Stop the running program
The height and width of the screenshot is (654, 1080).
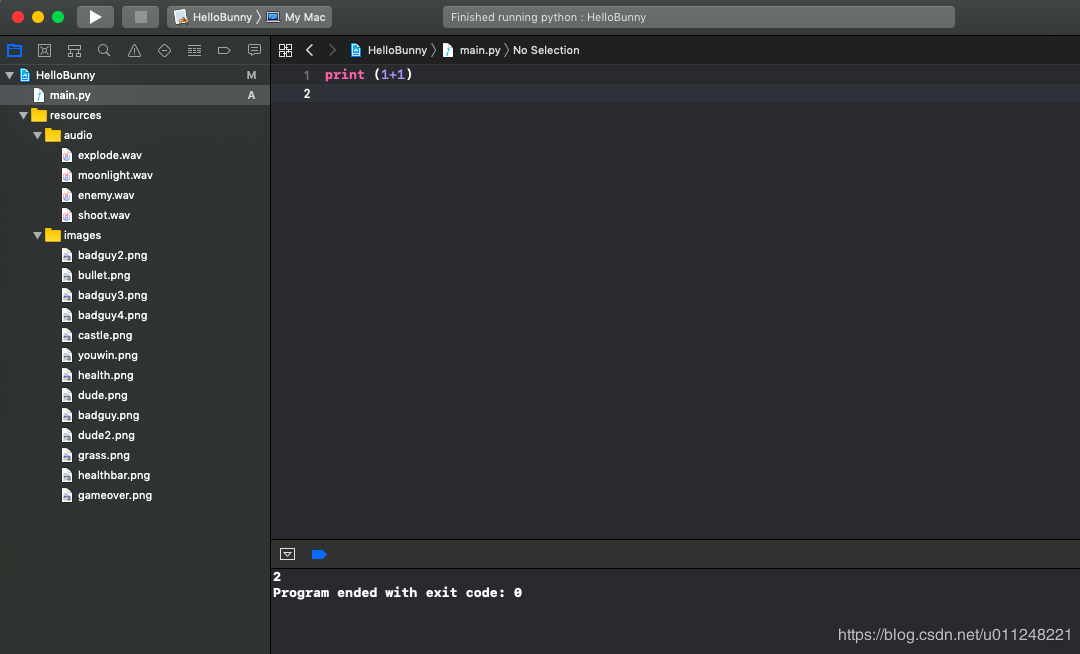click(141, 17)
